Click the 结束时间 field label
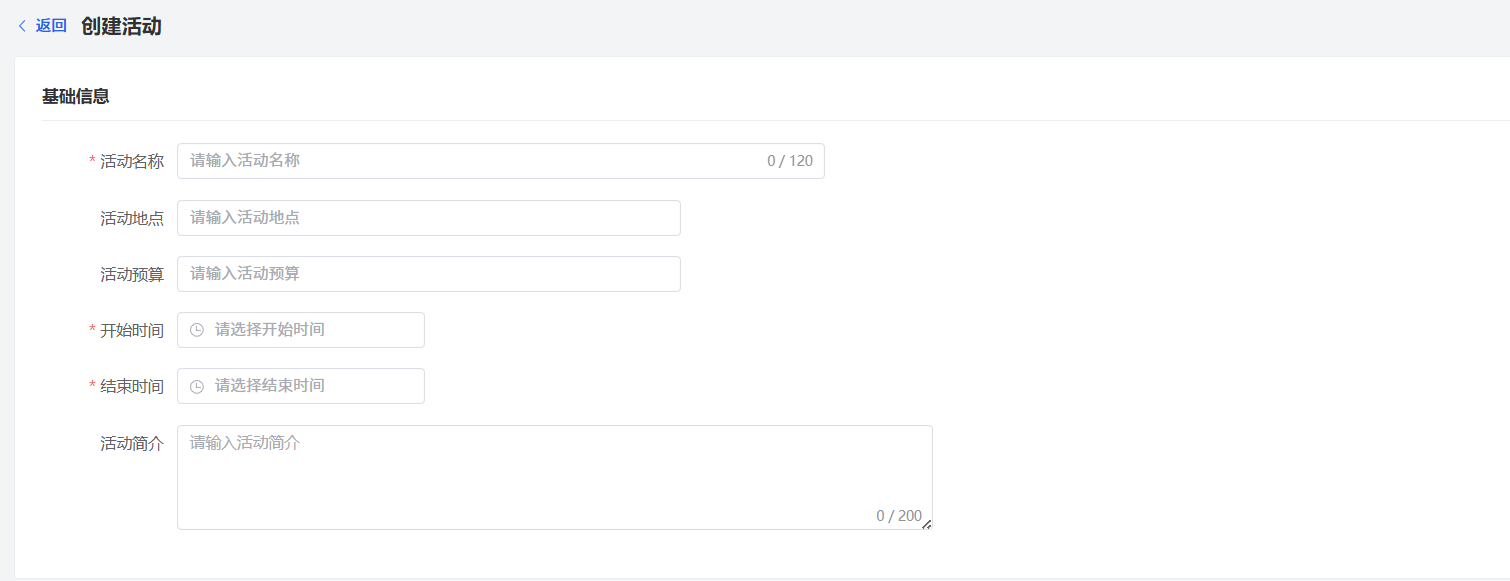 (132, 386)
